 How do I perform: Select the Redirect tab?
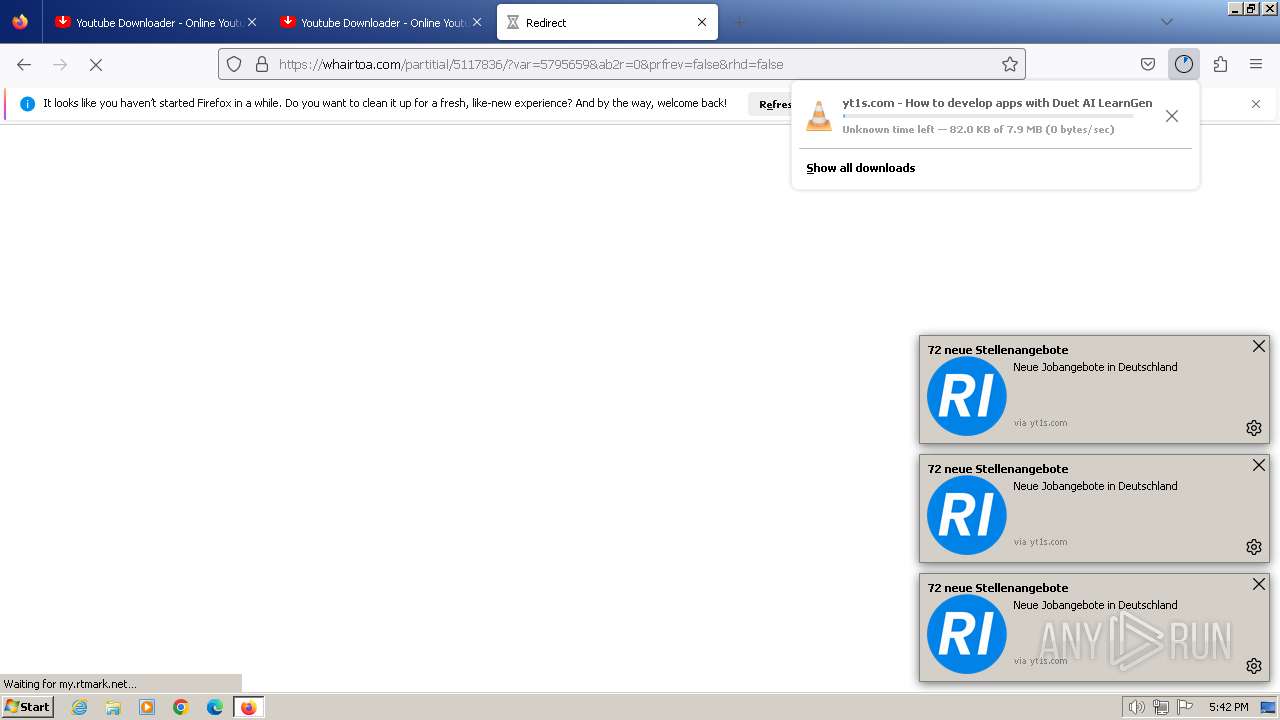tap(607, 22)
